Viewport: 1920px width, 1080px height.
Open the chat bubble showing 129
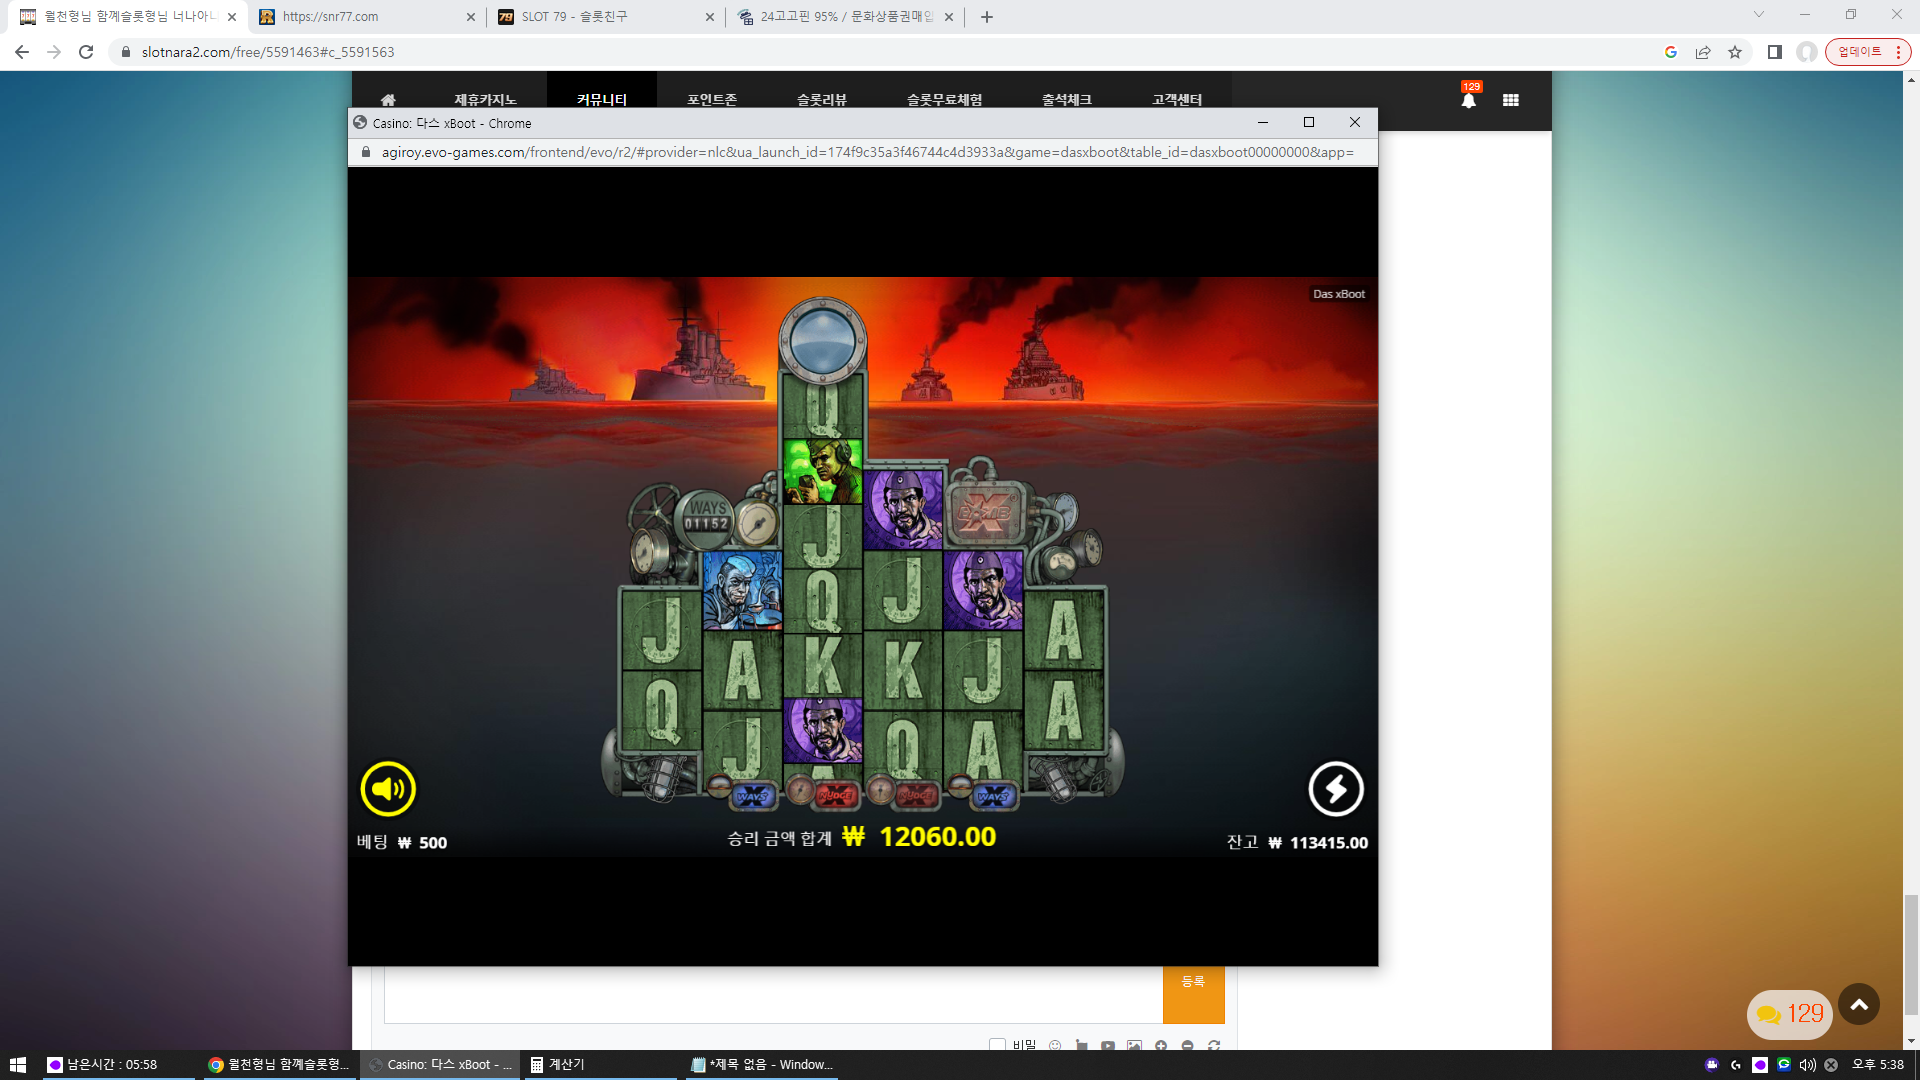coord(1790,1014)
